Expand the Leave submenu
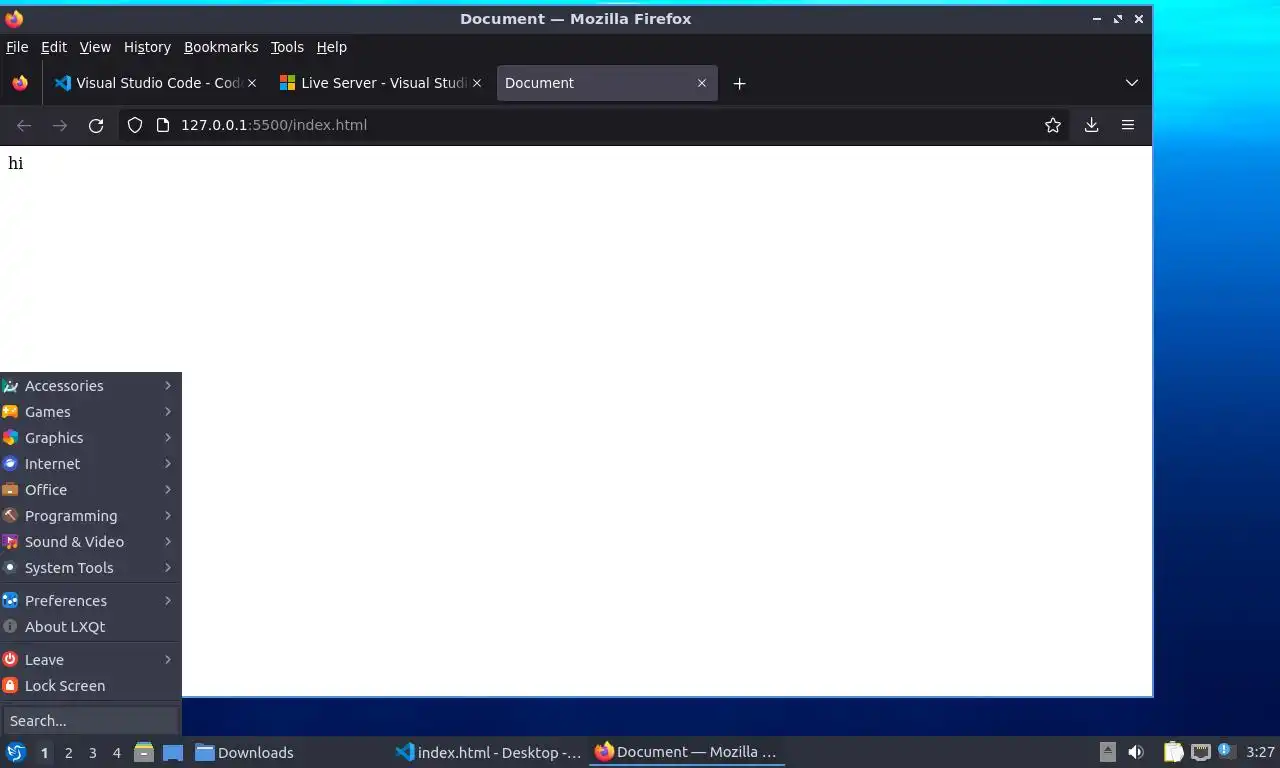The image size is (1280, 768). click(90, 660)
